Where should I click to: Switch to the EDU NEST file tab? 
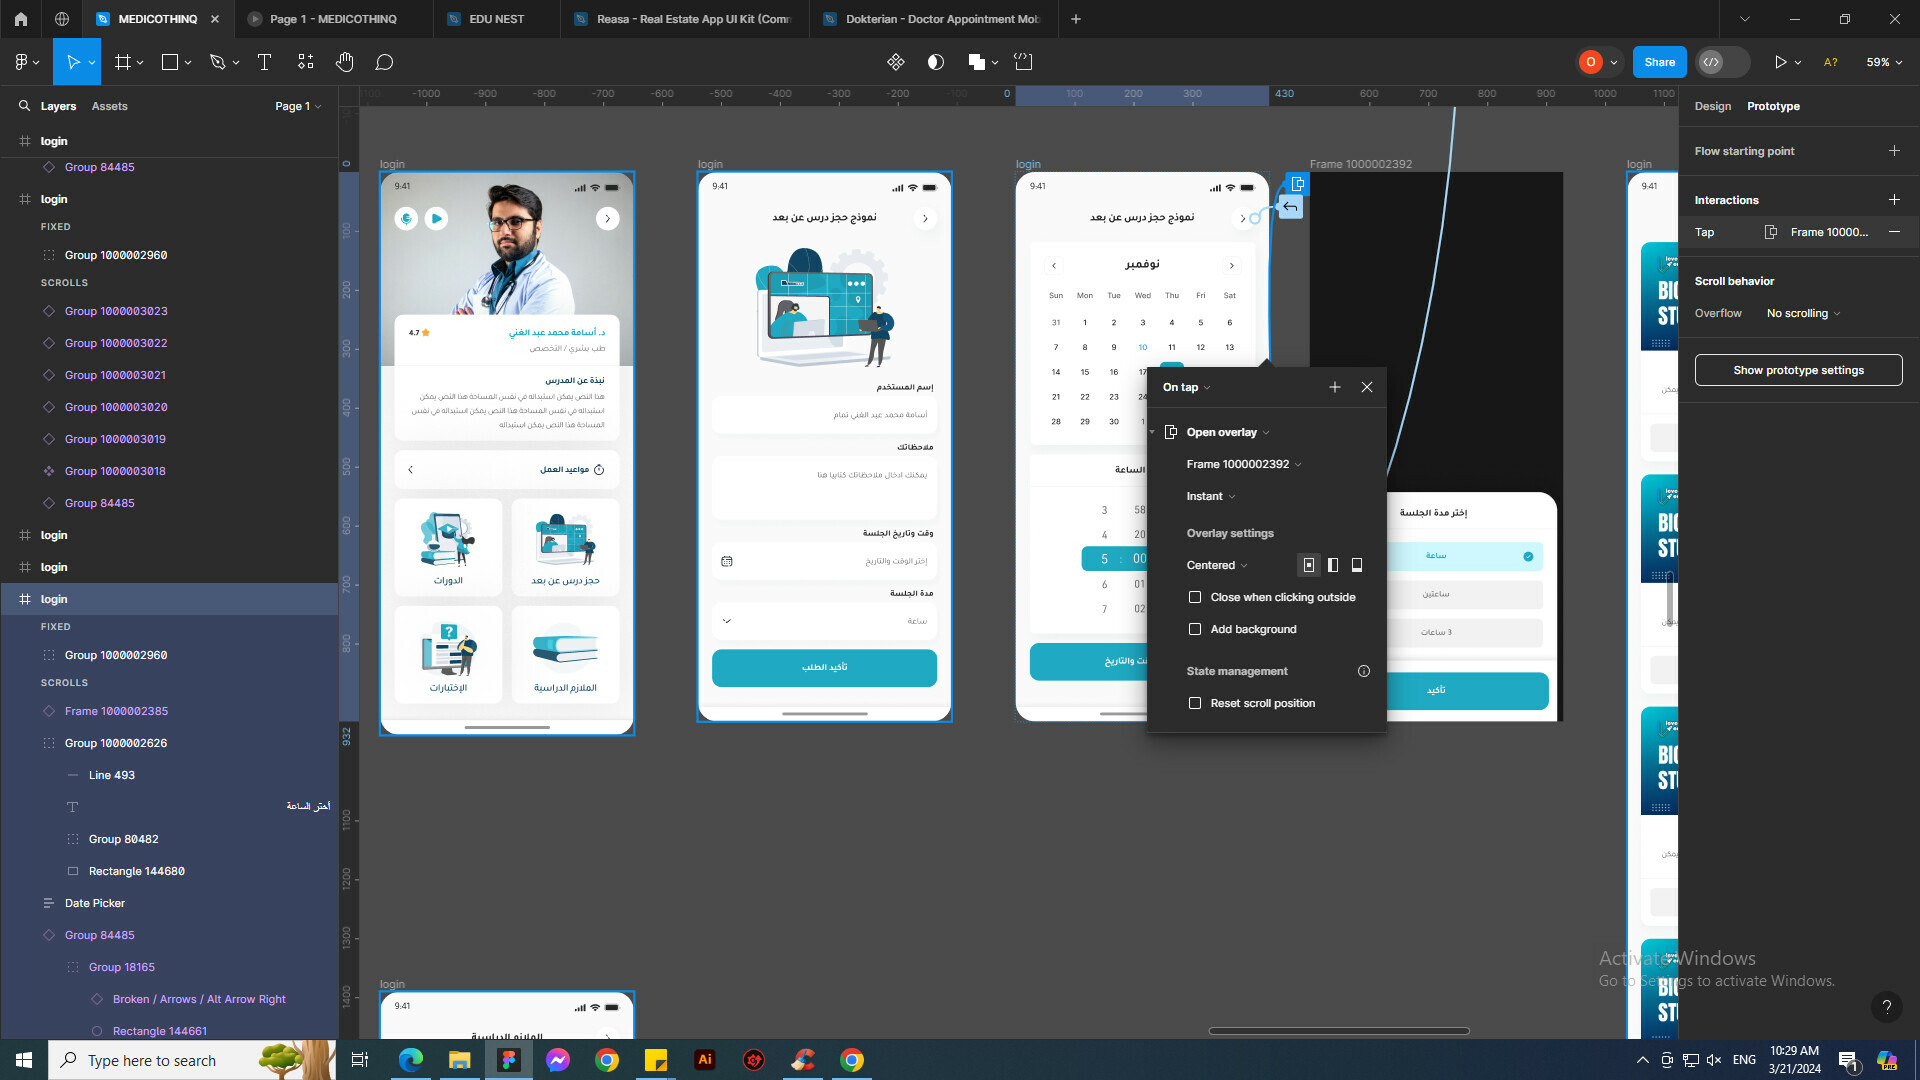[496, 19]
